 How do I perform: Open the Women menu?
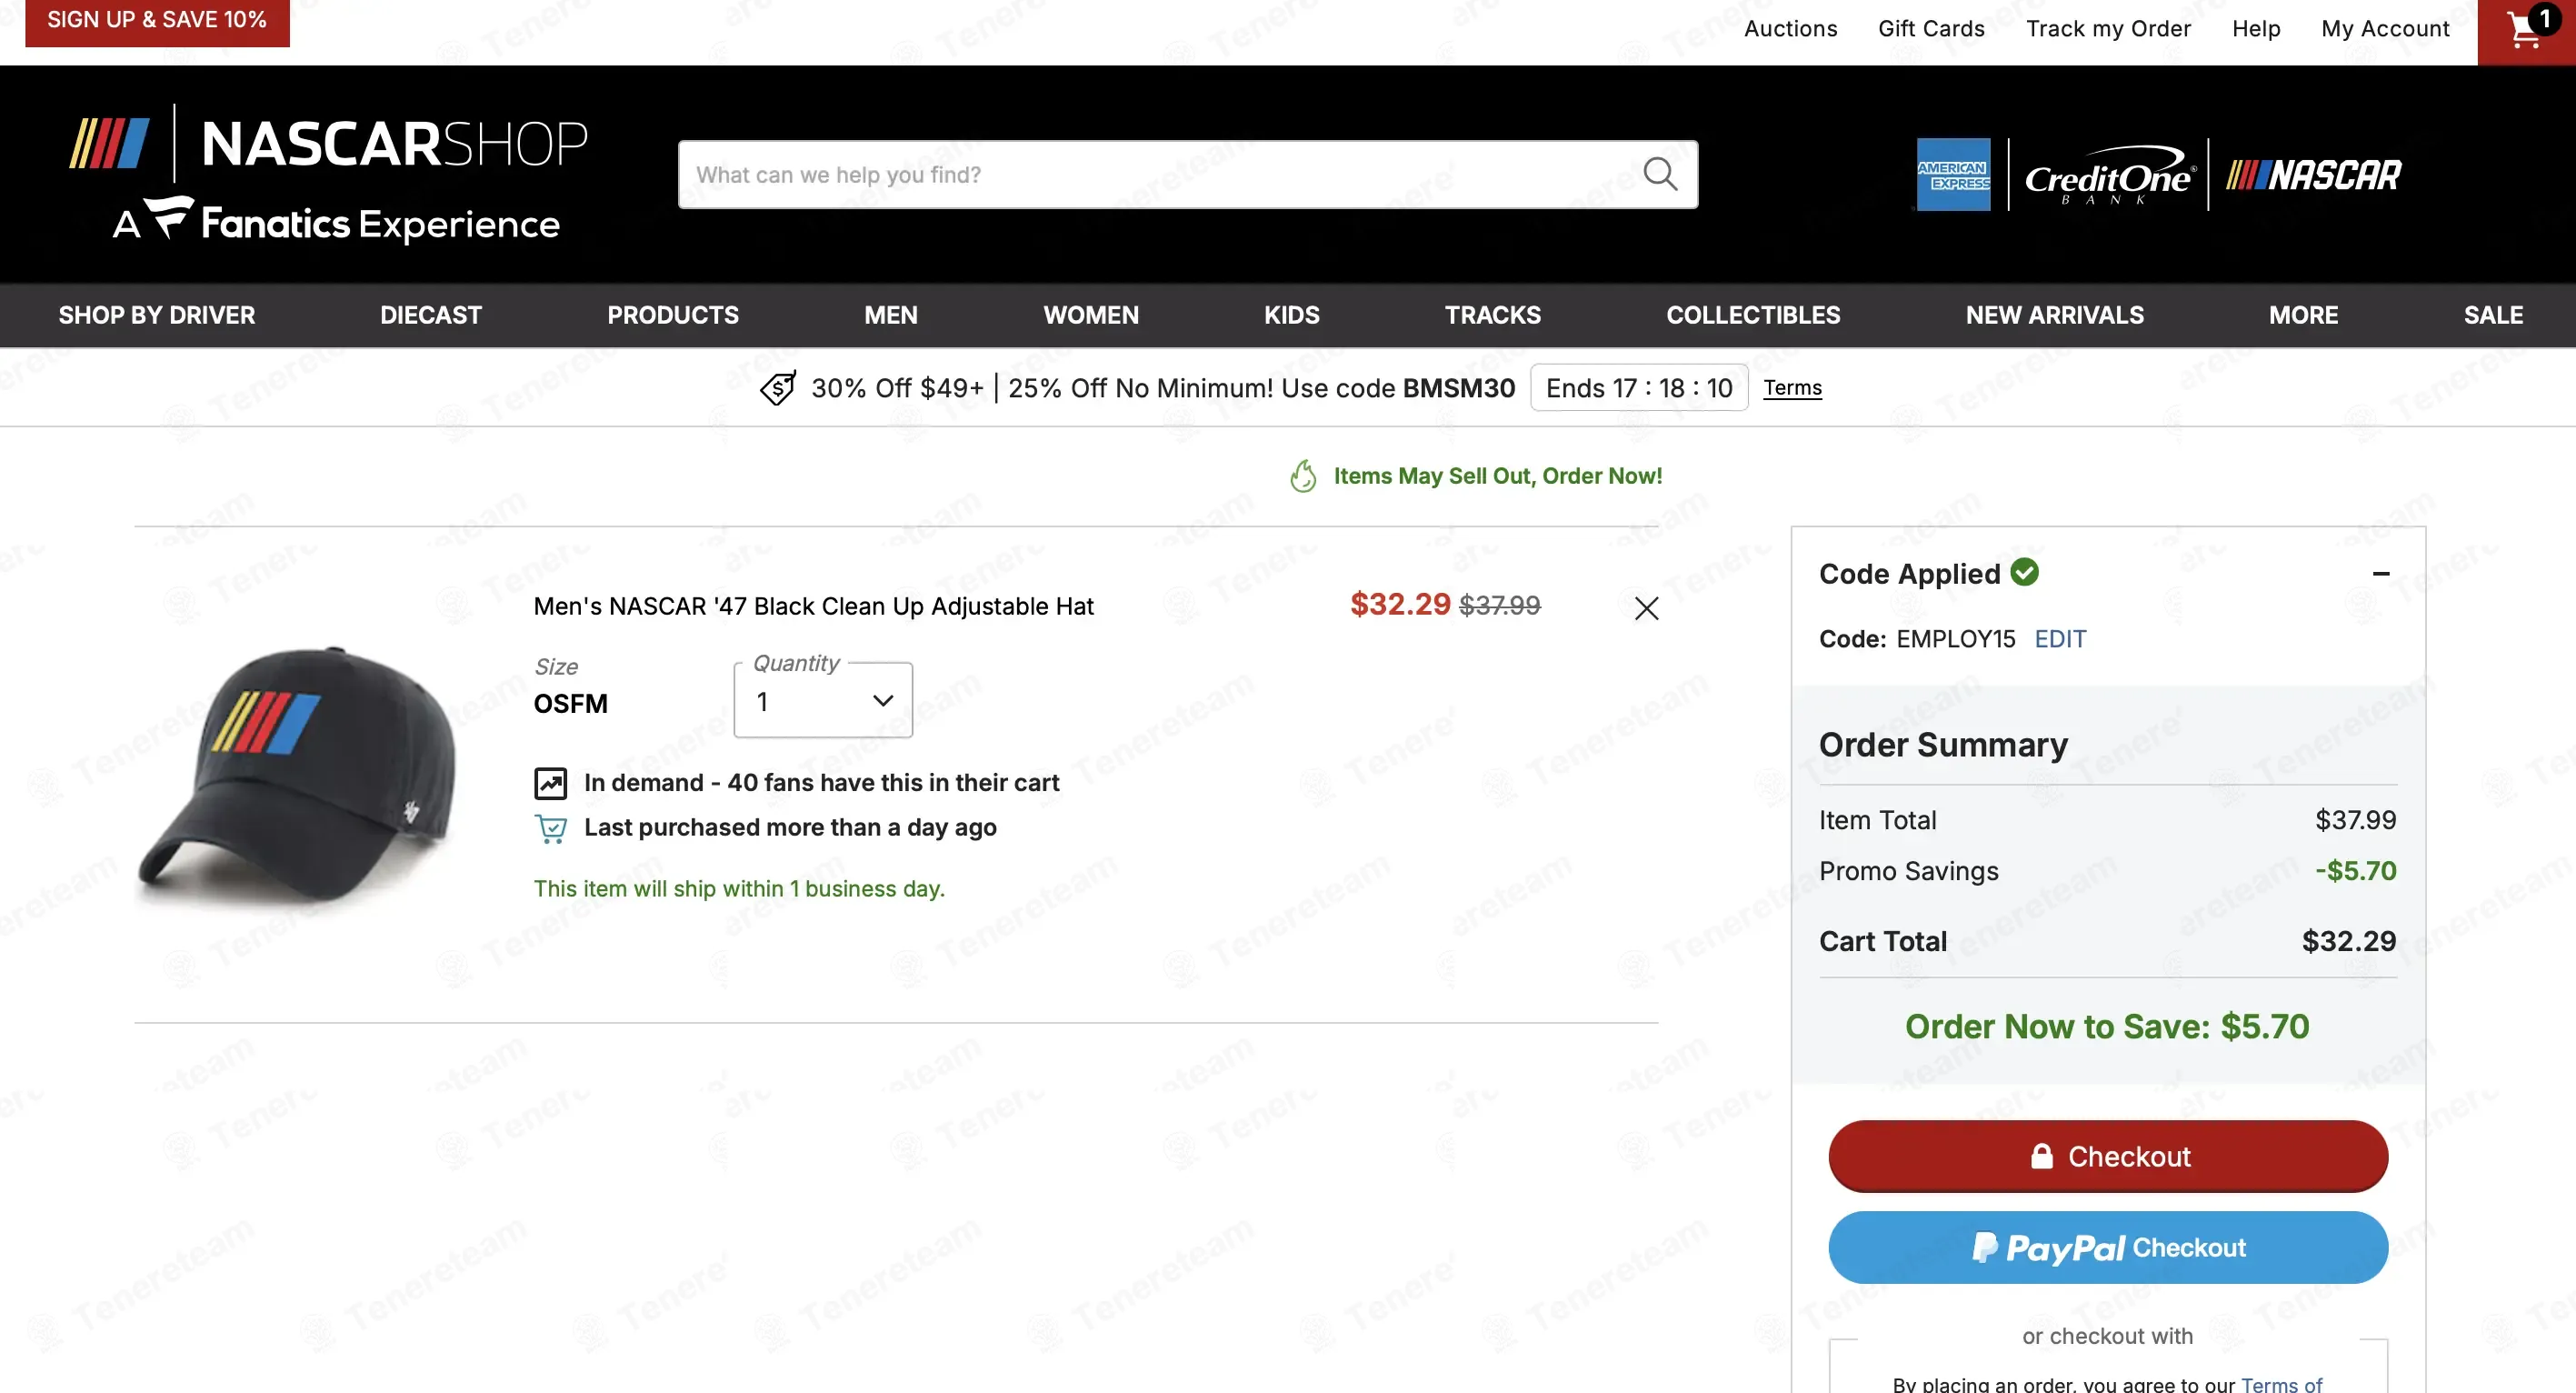coord(1091,315)
